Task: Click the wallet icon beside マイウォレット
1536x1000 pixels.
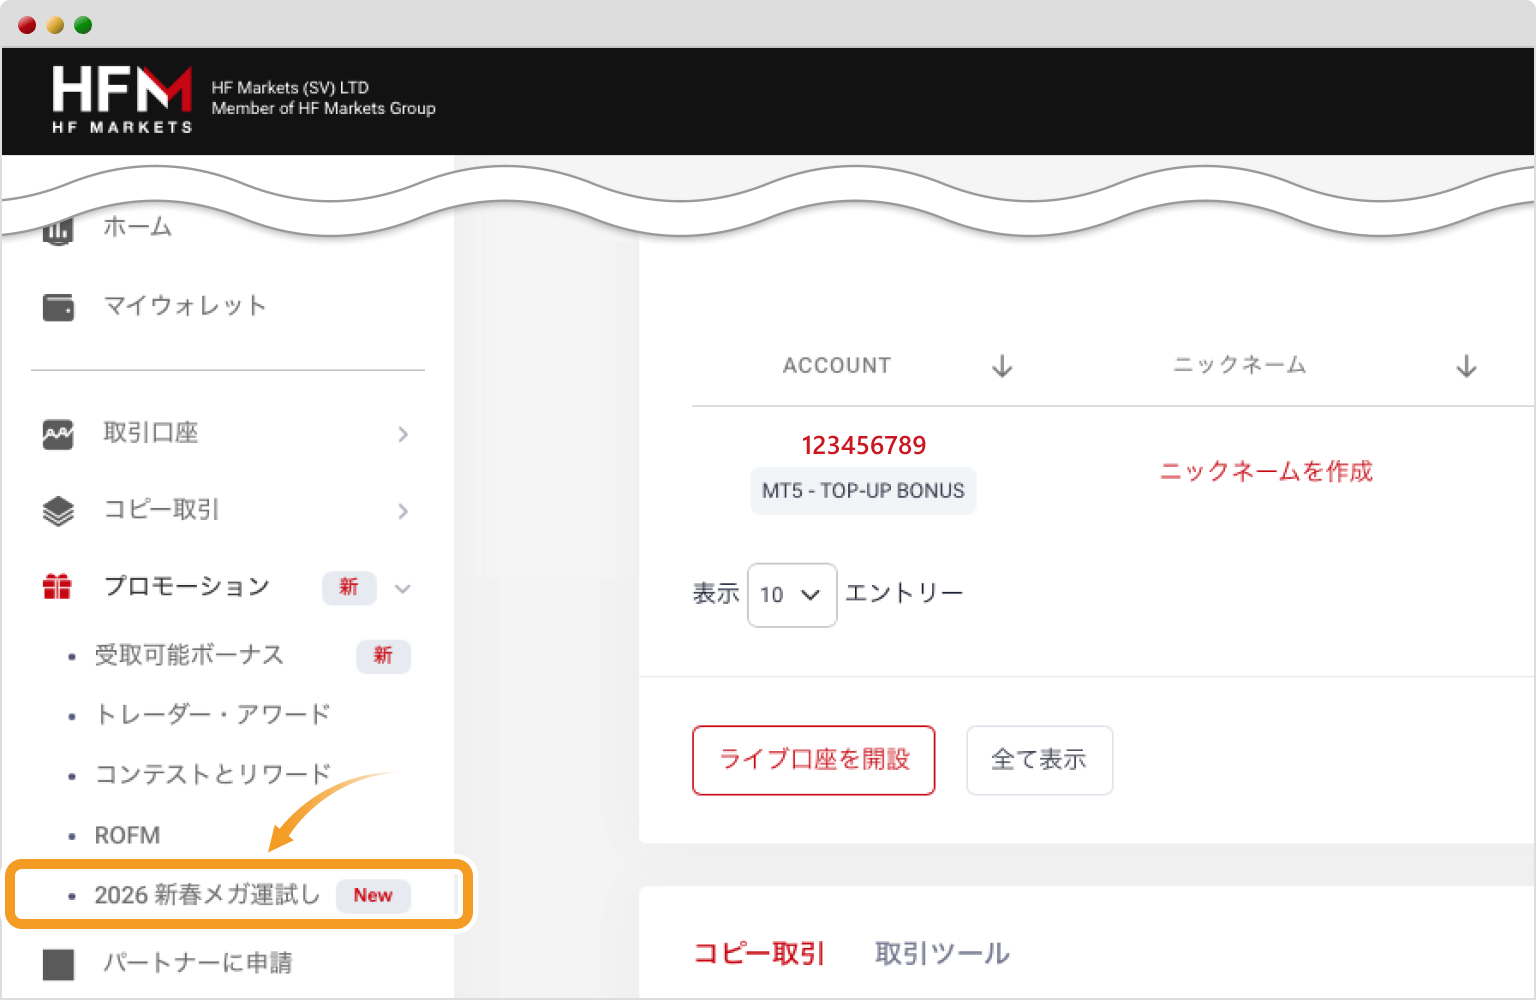Action: (58, 307)
